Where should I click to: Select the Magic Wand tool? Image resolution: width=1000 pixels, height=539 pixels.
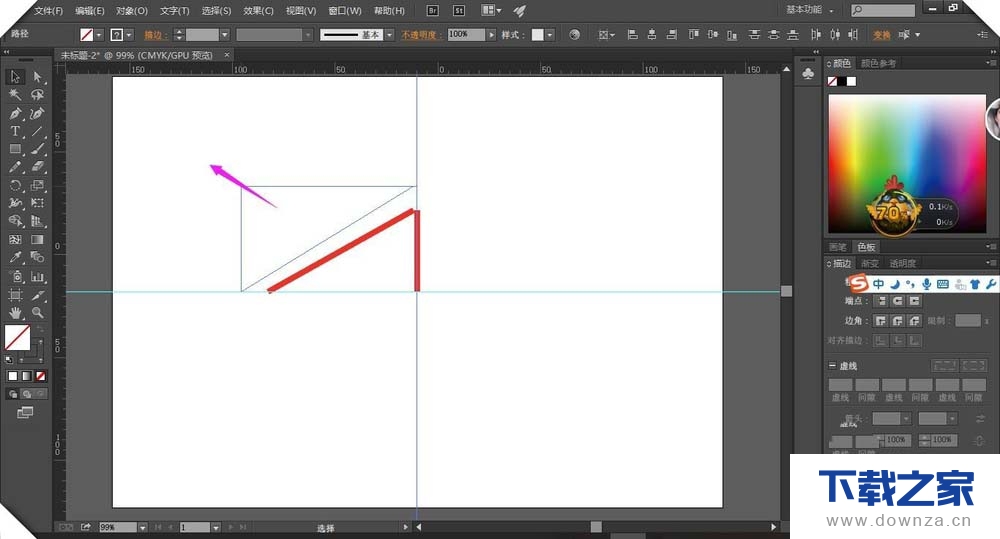[x=15, y=94]
